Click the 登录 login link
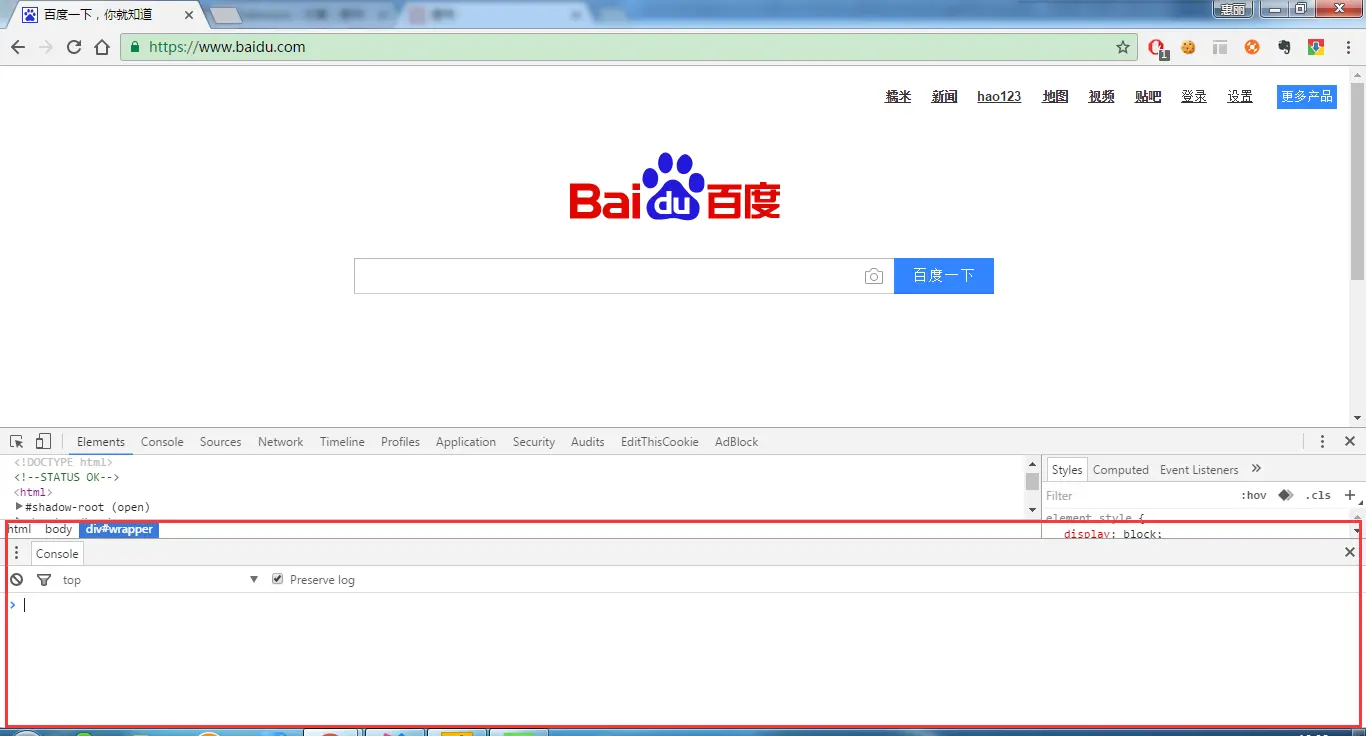This screenshot has height=736, width=1366. [1194, 96]
